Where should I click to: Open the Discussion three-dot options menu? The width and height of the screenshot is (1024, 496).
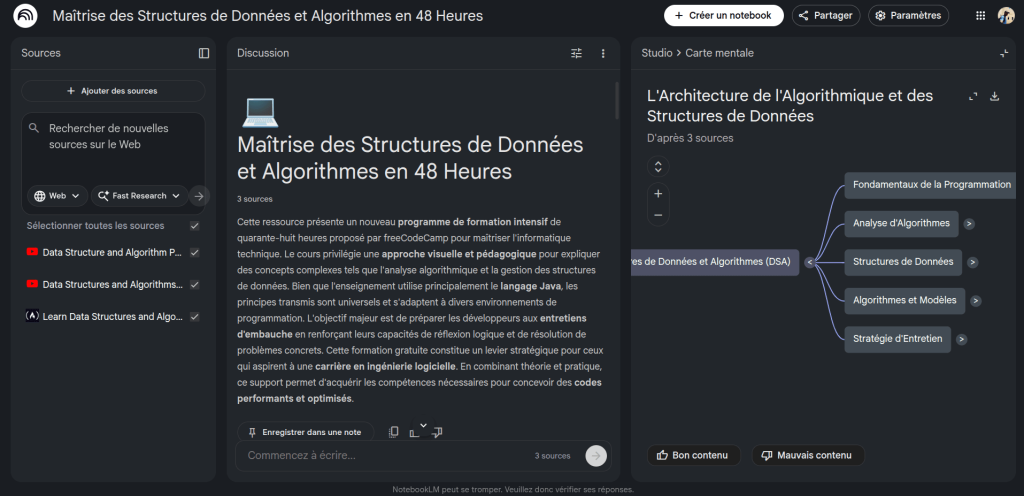point(603,53)
